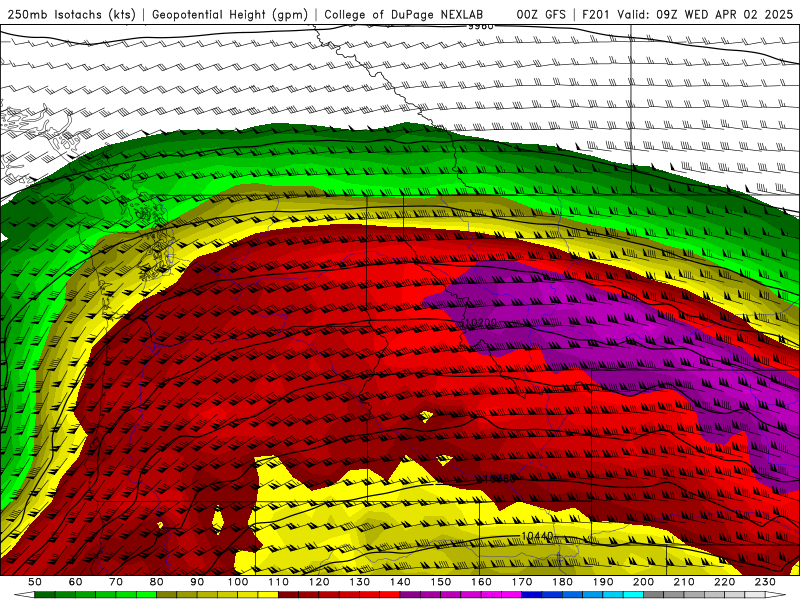The image size is (800, 600).
Task: Click the legend value 80
Action: pos(156,582)
